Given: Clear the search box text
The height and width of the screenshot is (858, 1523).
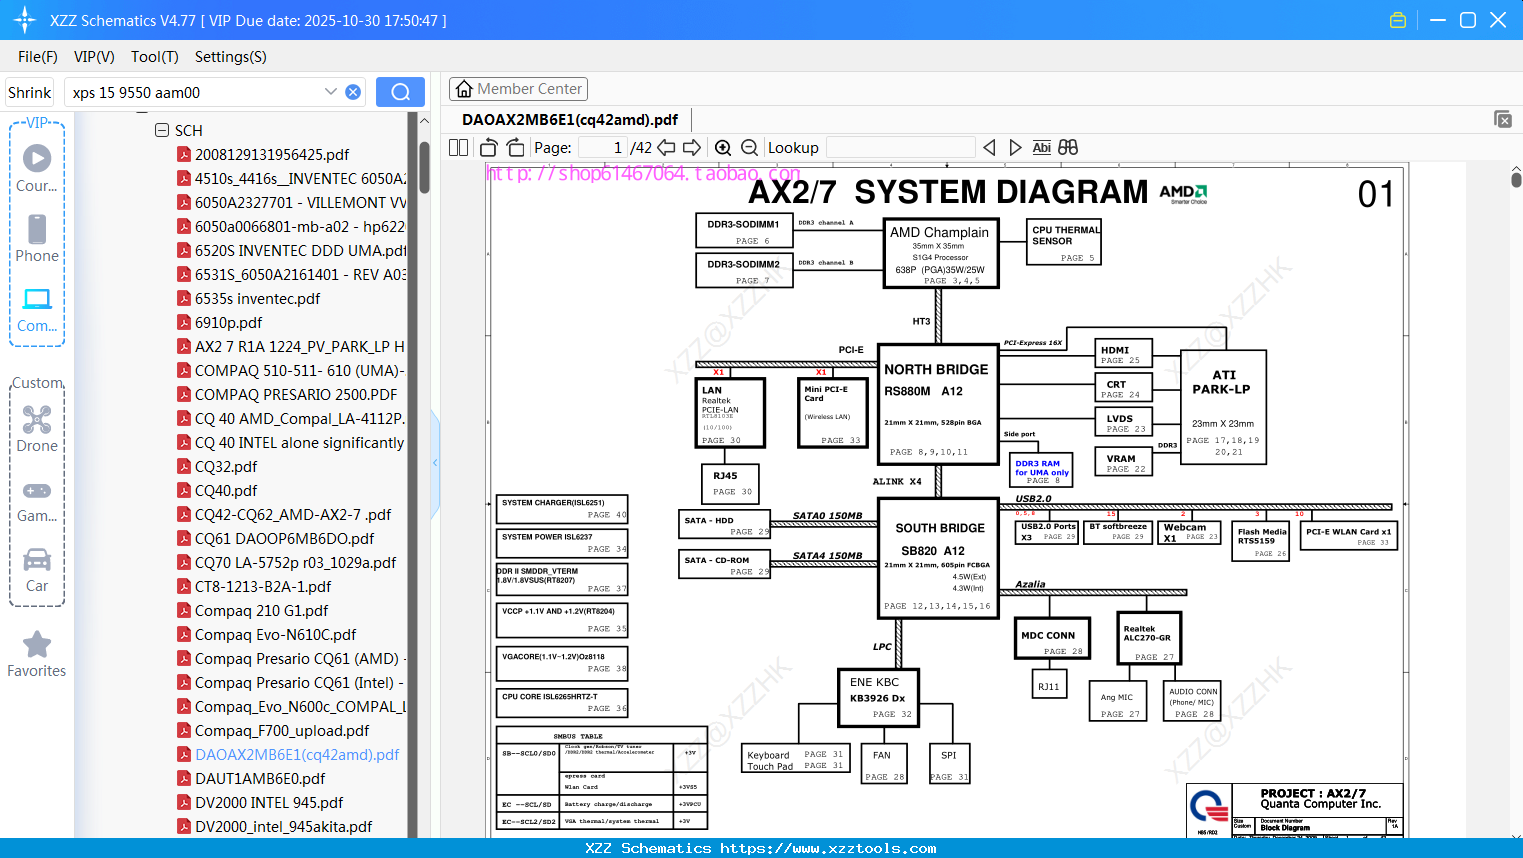Looking at the screenshot, I should click(x=353, y=92).
